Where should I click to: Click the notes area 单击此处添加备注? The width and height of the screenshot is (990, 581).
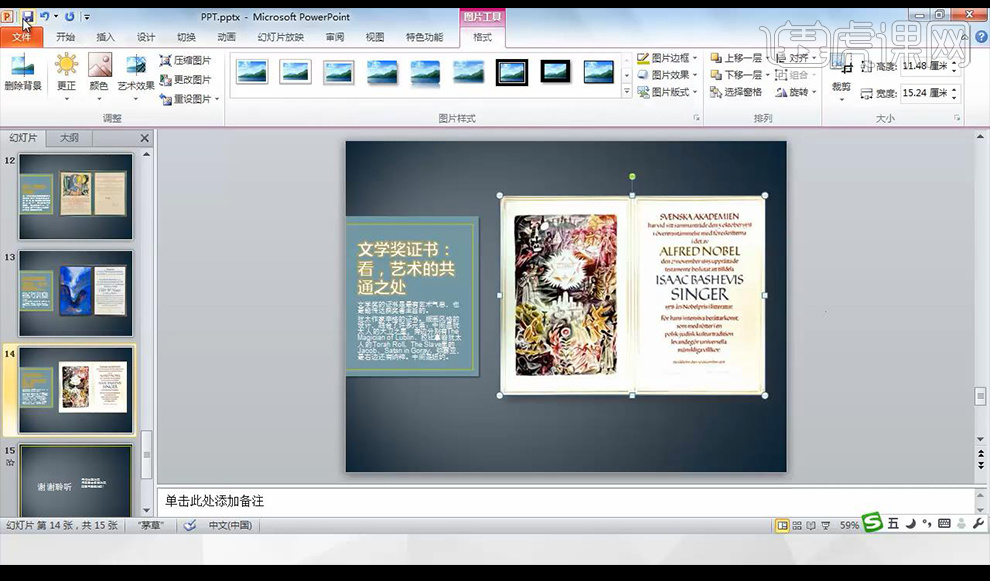(215, 501)
